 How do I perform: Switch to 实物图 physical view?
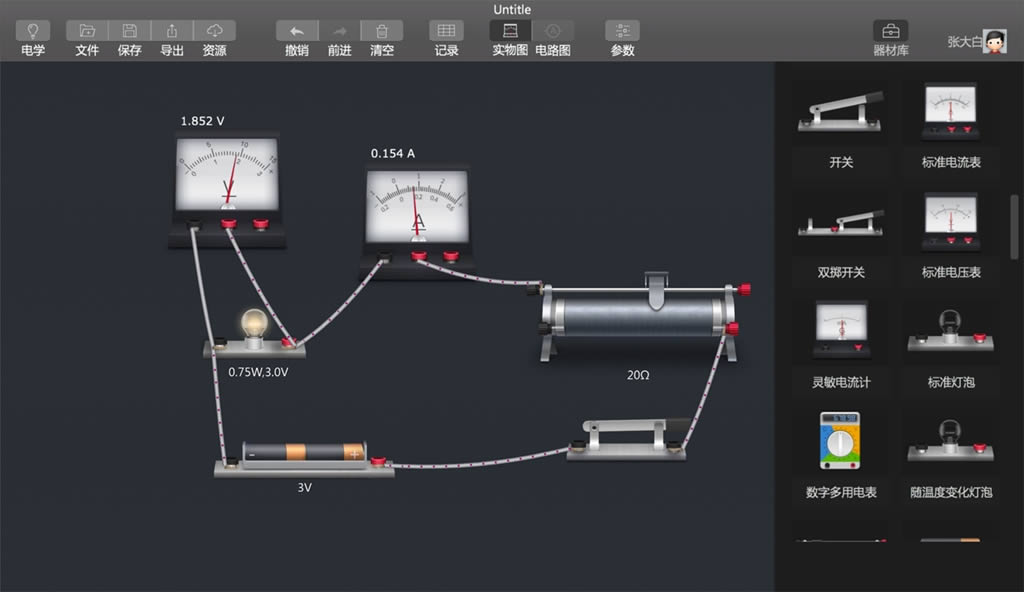click(510, 31)
